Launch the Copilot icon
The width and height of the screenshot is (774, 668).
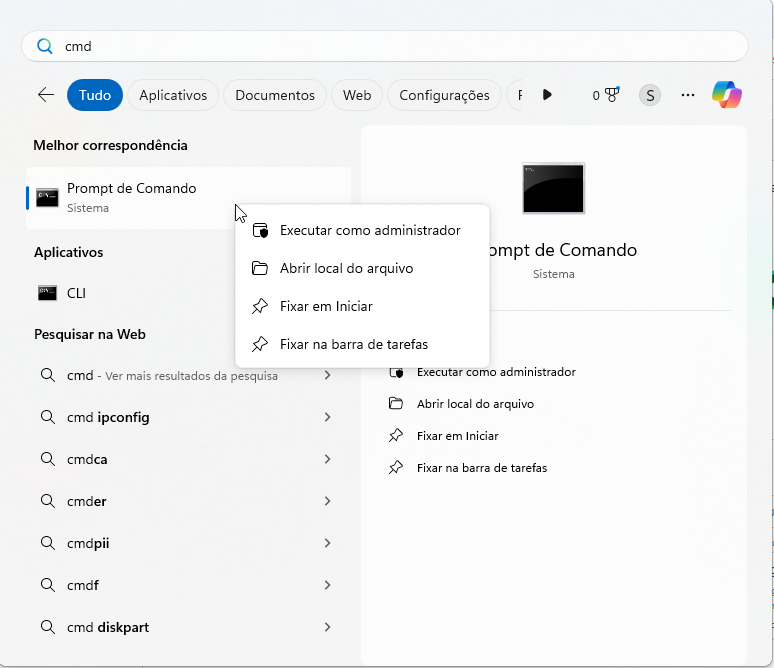point(727,94)
